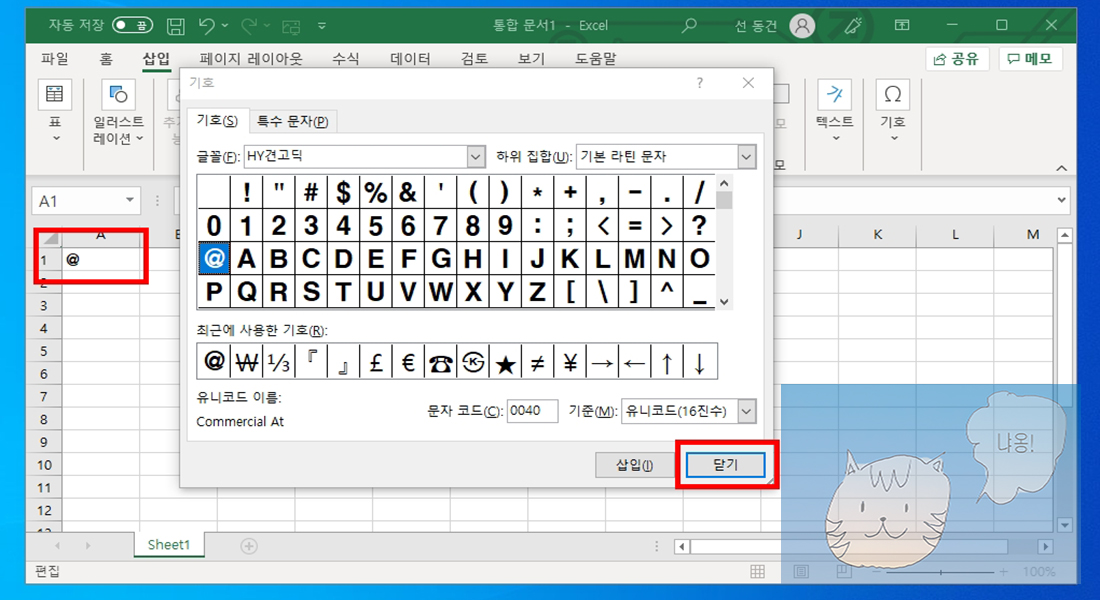Click the 닫기 close button
1100x600 pixels.
point(725,465)
